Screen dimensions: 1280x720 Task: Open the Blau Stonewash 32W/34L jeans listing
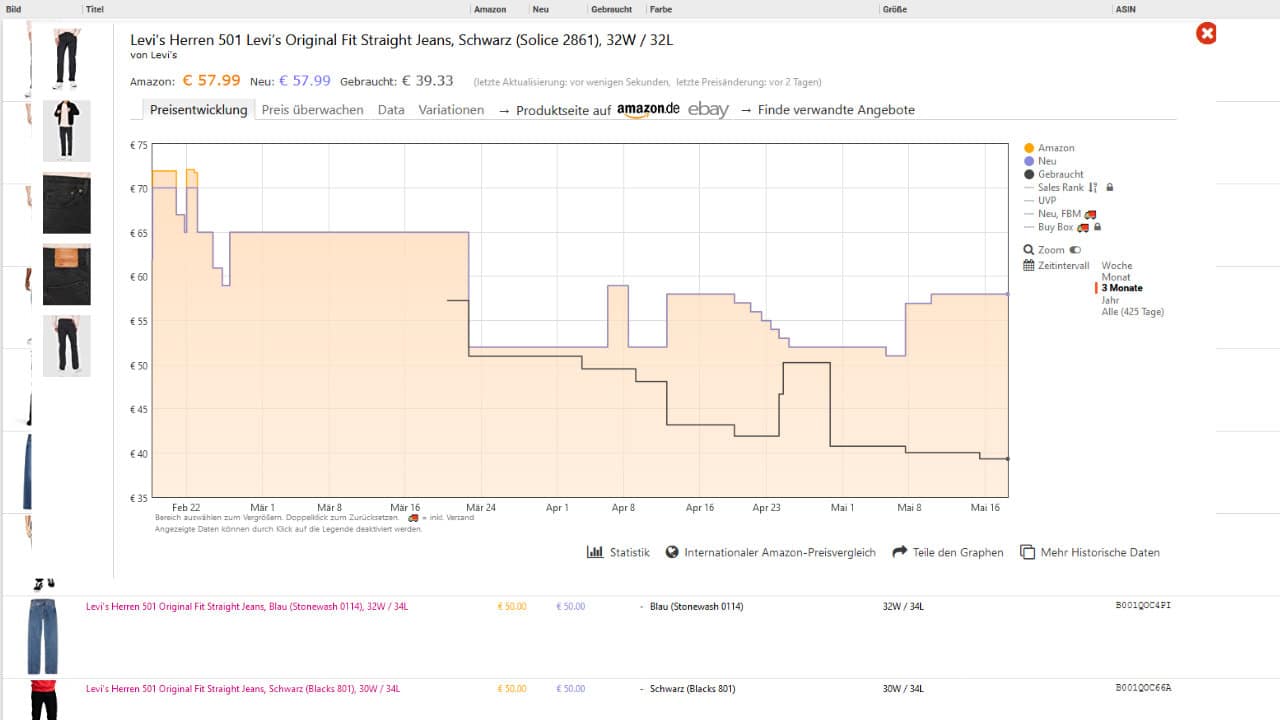click(x=246, y=606)
